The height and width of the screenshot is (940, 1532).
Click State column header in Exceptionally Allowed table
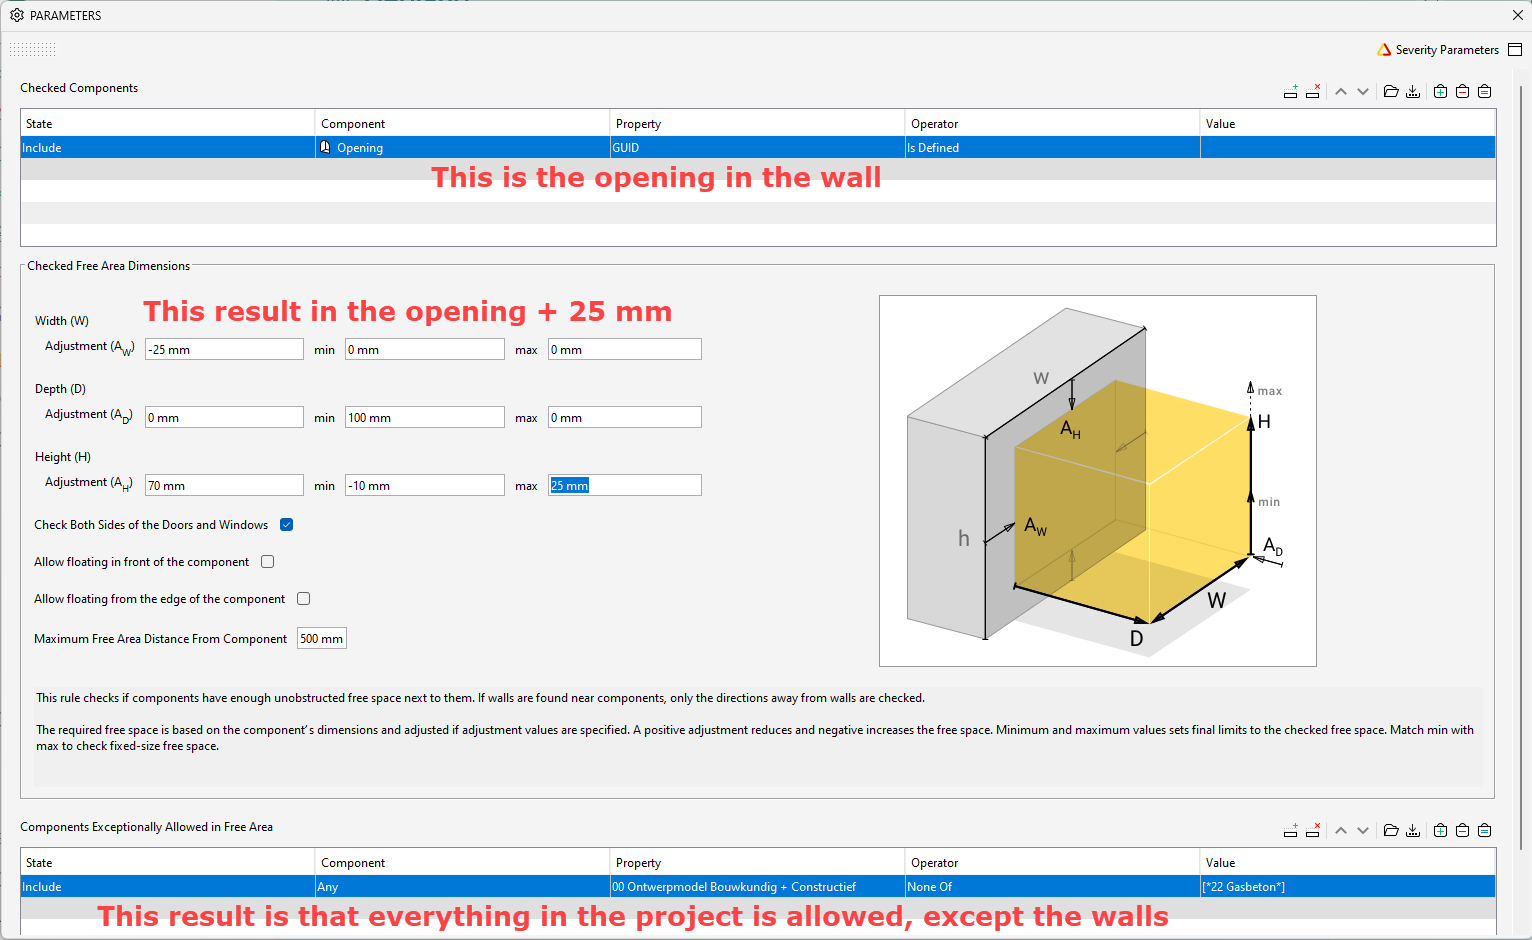point(168,863)
